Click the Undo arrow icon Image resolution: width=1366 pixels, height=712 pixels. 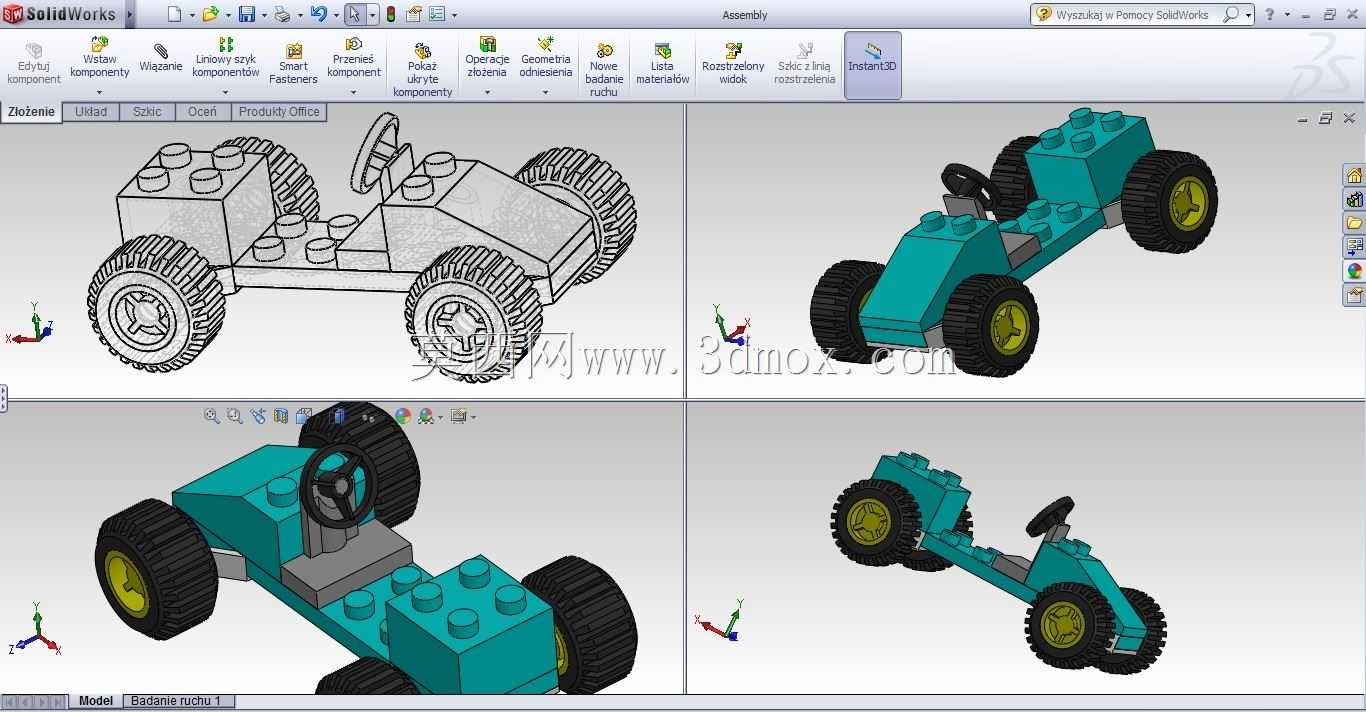coord(318,14)
